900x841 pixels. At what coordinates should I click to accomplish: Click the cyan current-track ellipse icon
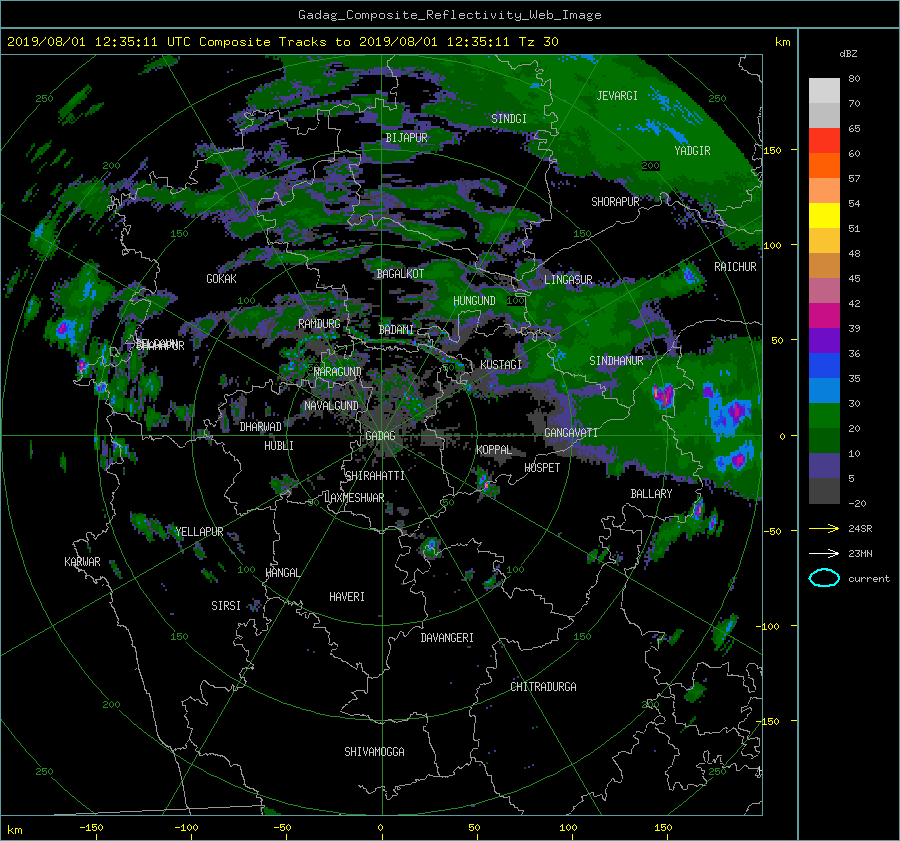pyautogui.click(x=824, y=578)
